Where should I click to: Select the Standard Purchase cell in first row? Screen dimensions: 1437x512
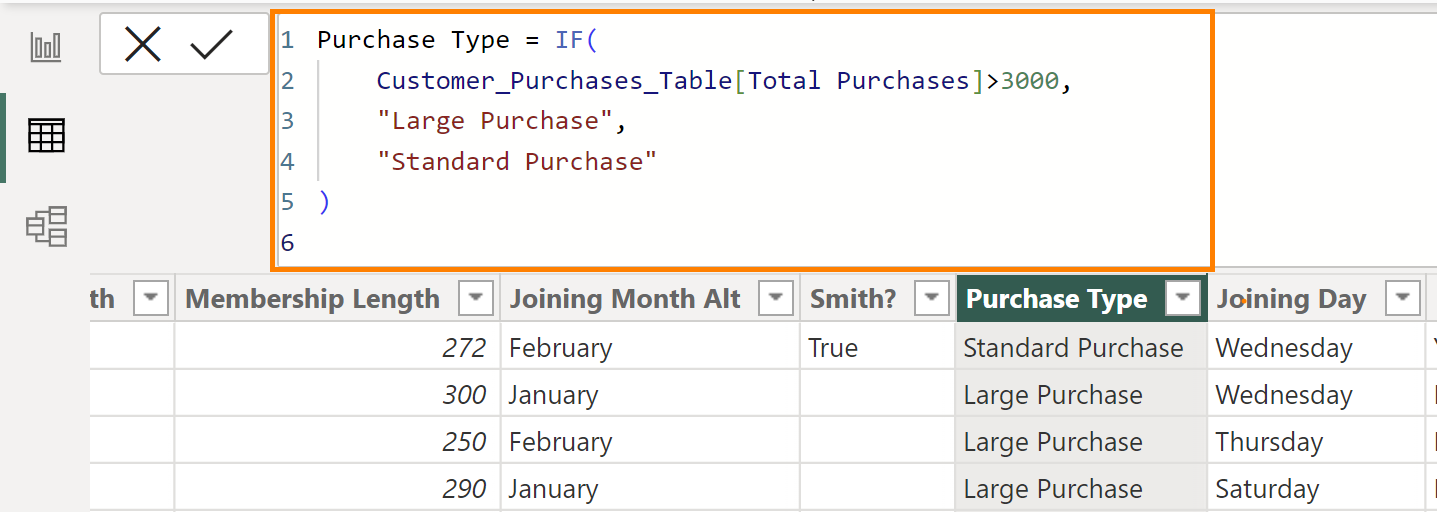click(x=1073, y=348)
